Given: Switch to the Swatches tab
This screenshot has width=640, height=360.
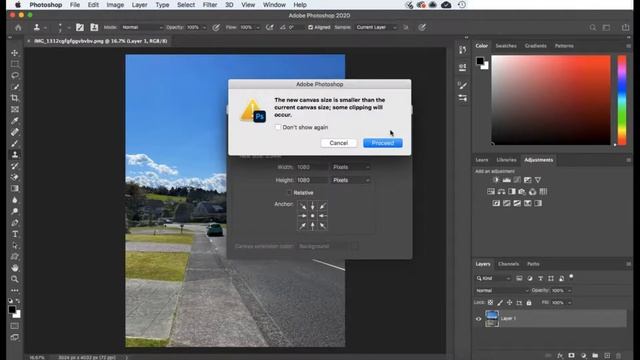Looking at the screenshot, I should 506,46.
